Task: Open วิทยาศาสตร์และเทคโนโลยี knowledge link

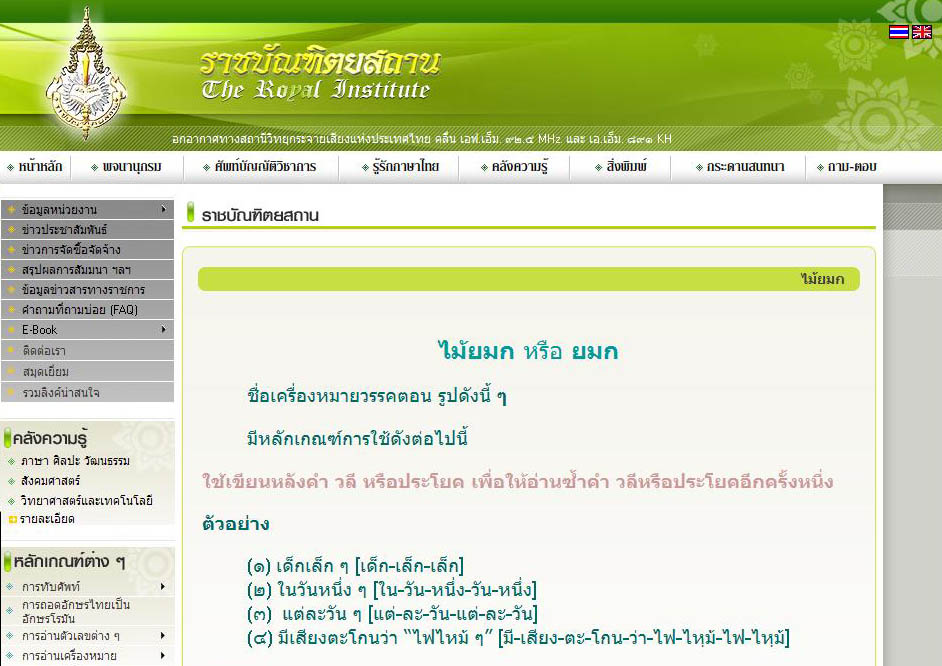Action: pos(87,500)
